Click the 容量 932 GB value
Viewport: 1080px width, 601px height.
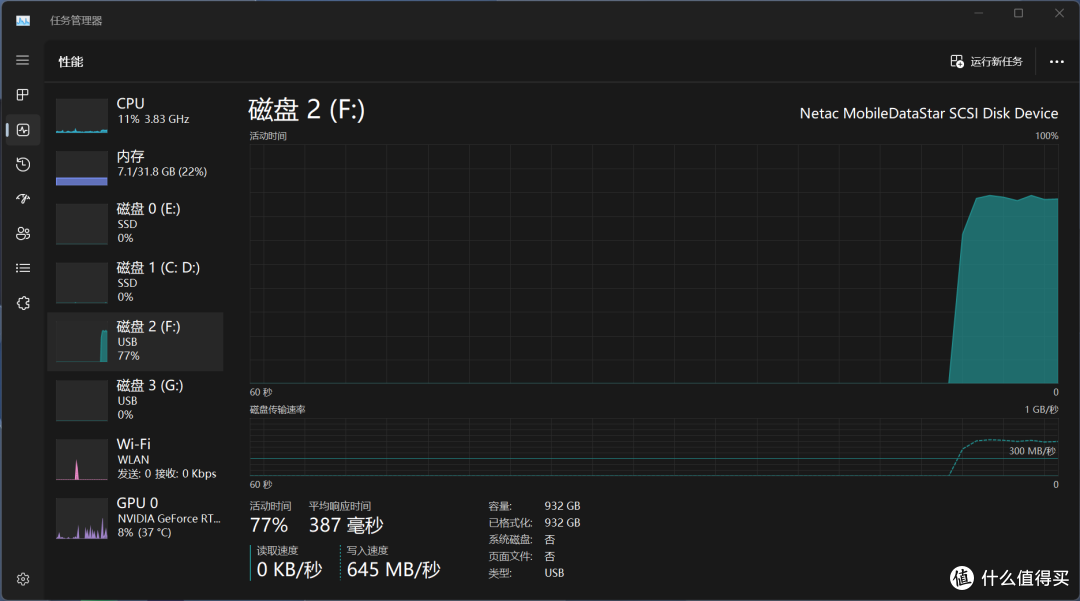click(562, 506)
